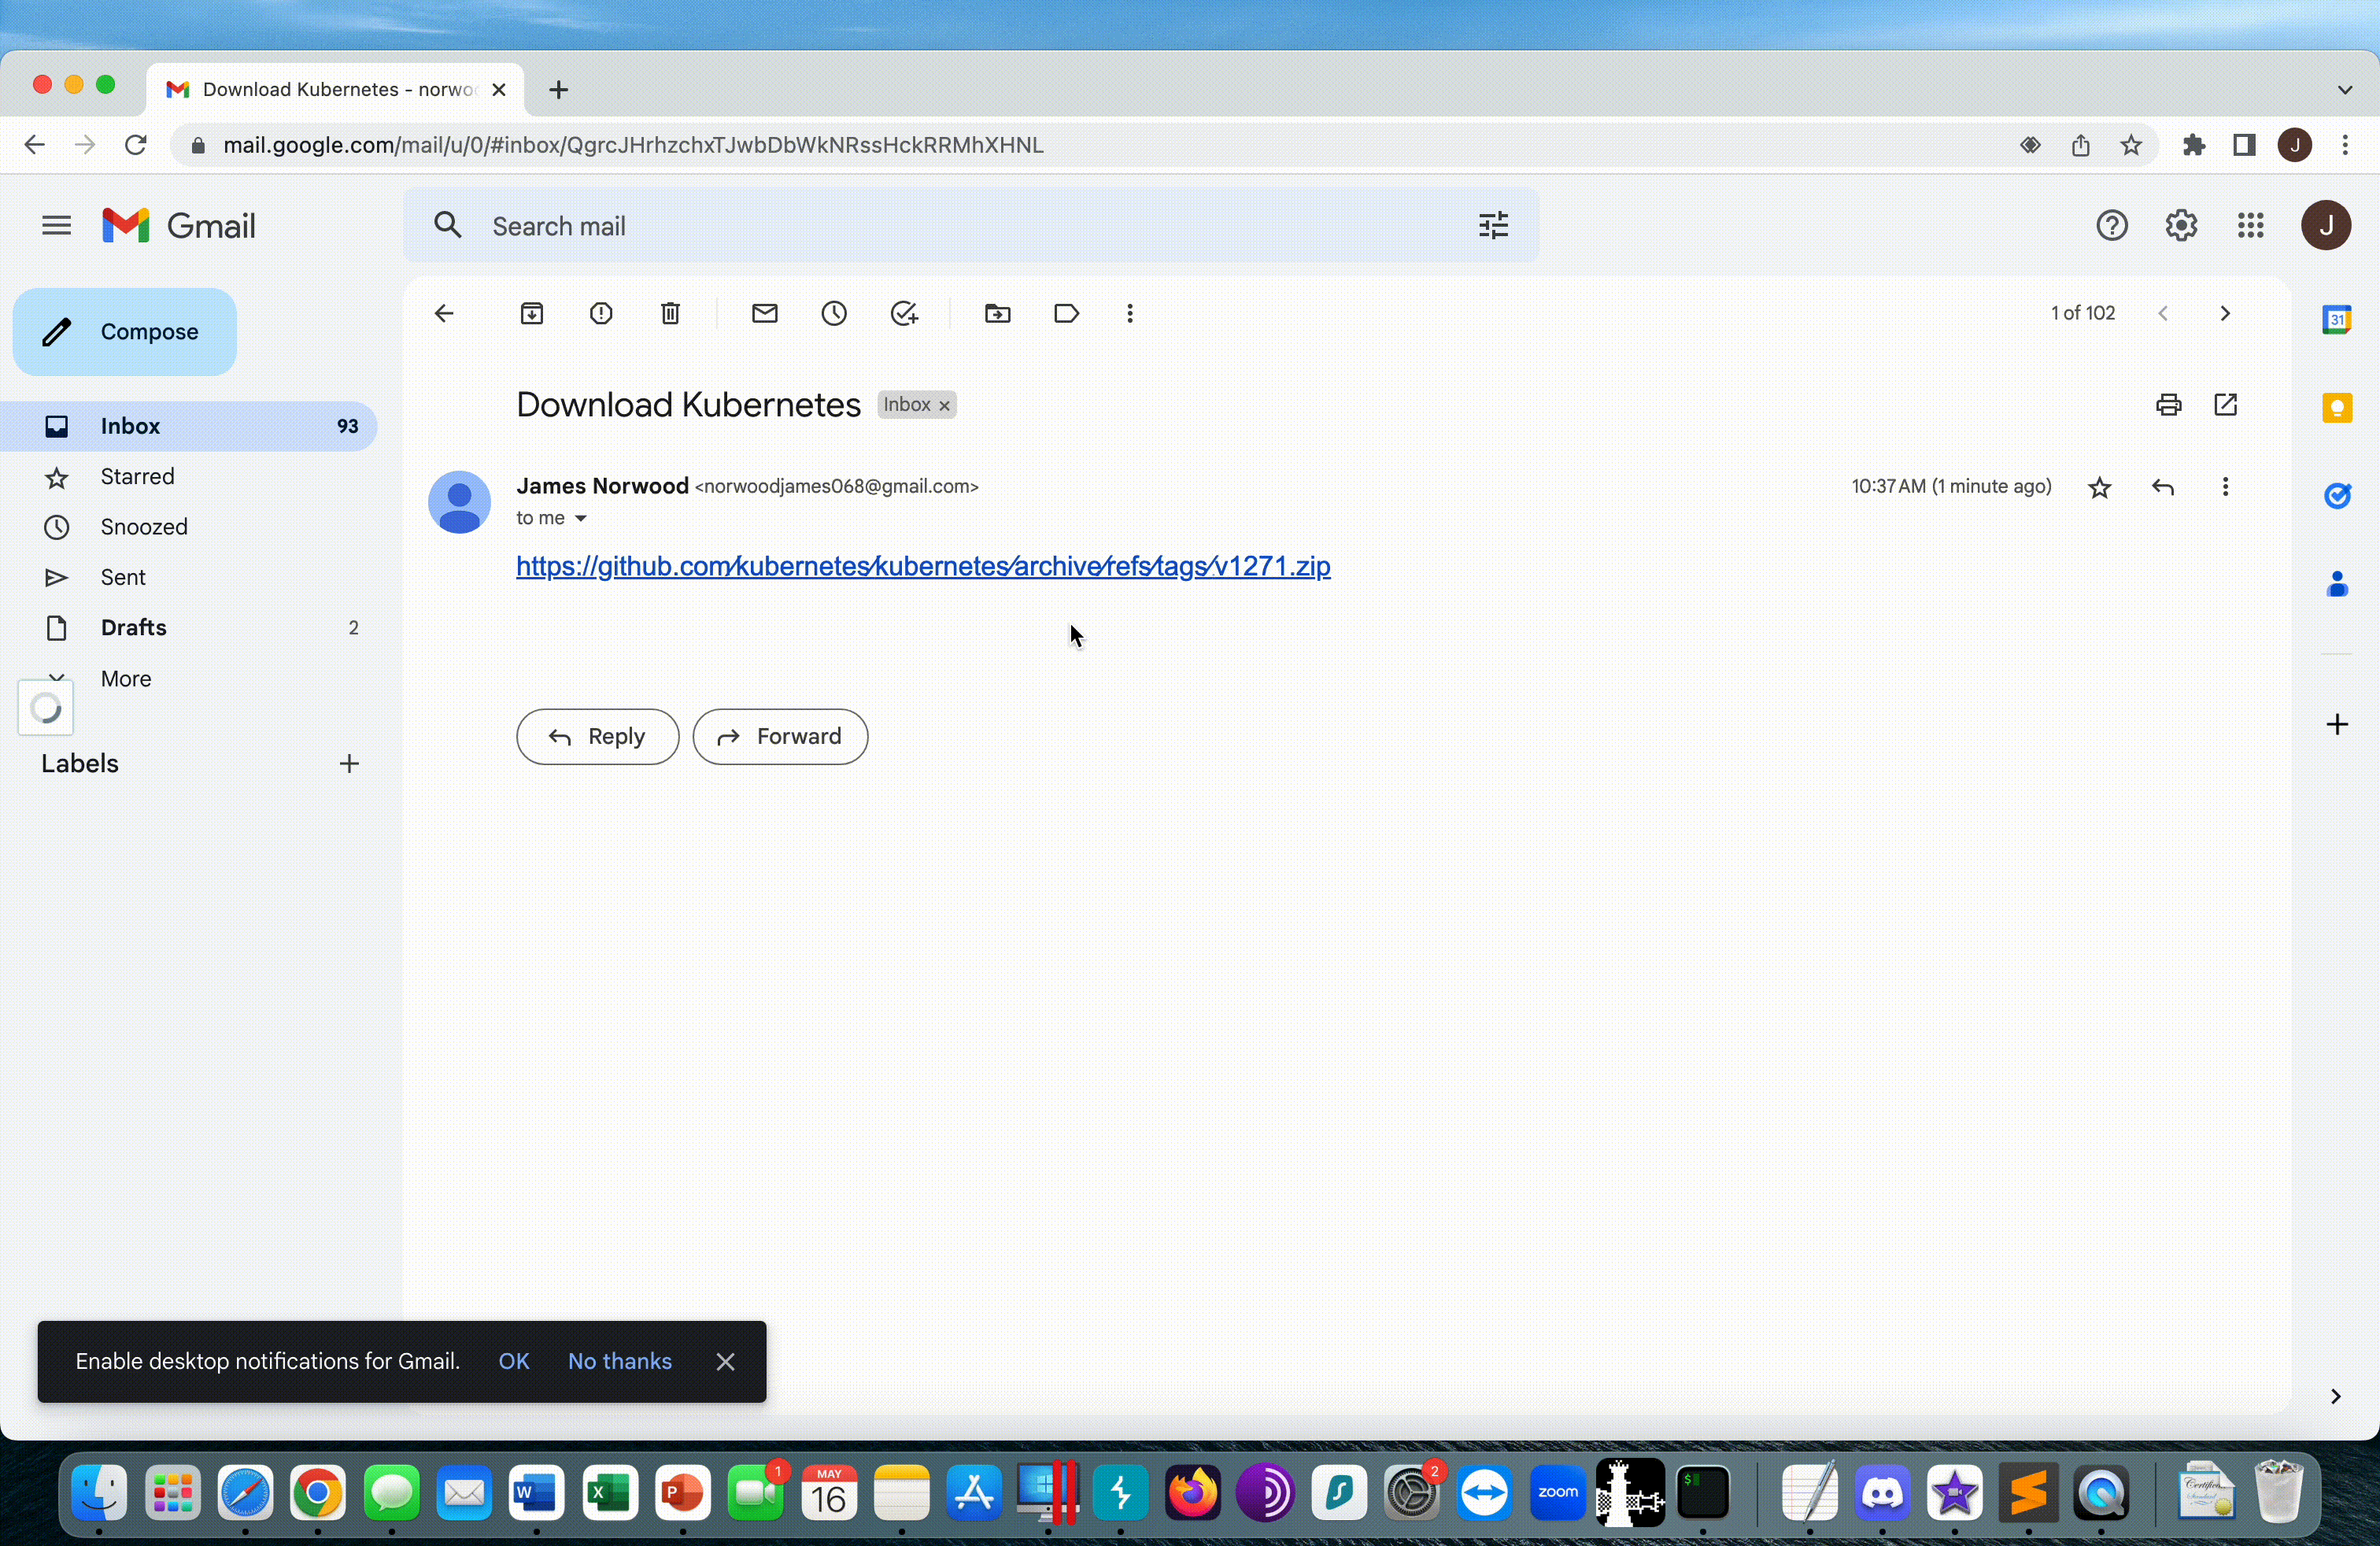
Task: Open the browser tab search dropdown
Action: click(x=2345, y=89)
